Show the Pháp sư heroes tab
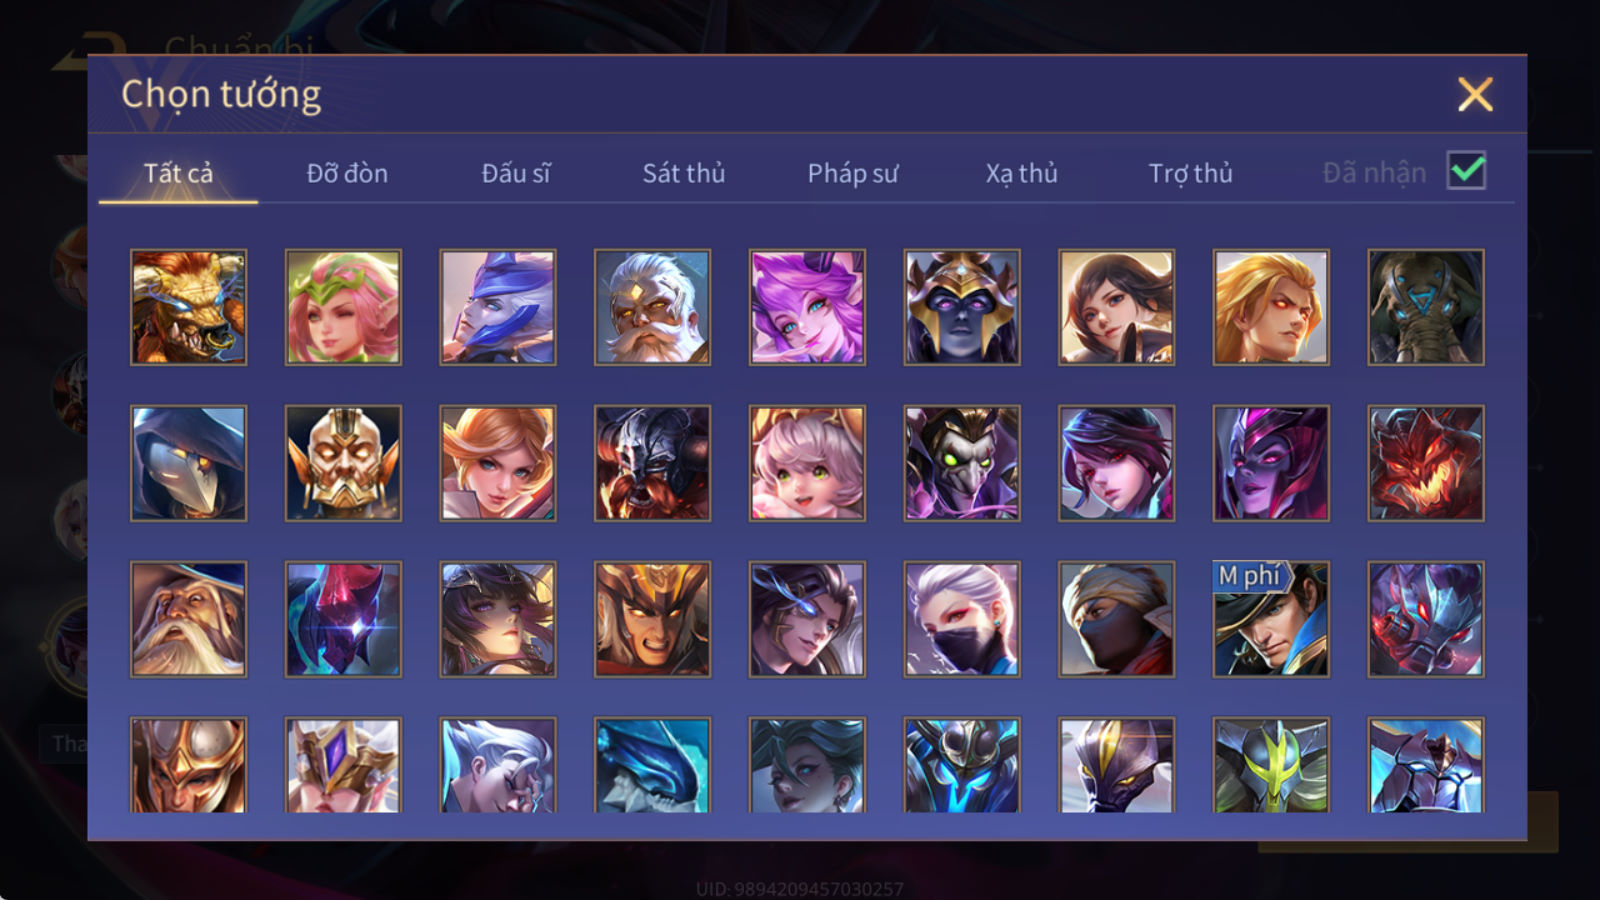The image size is (1600, 900). [853, 173]
